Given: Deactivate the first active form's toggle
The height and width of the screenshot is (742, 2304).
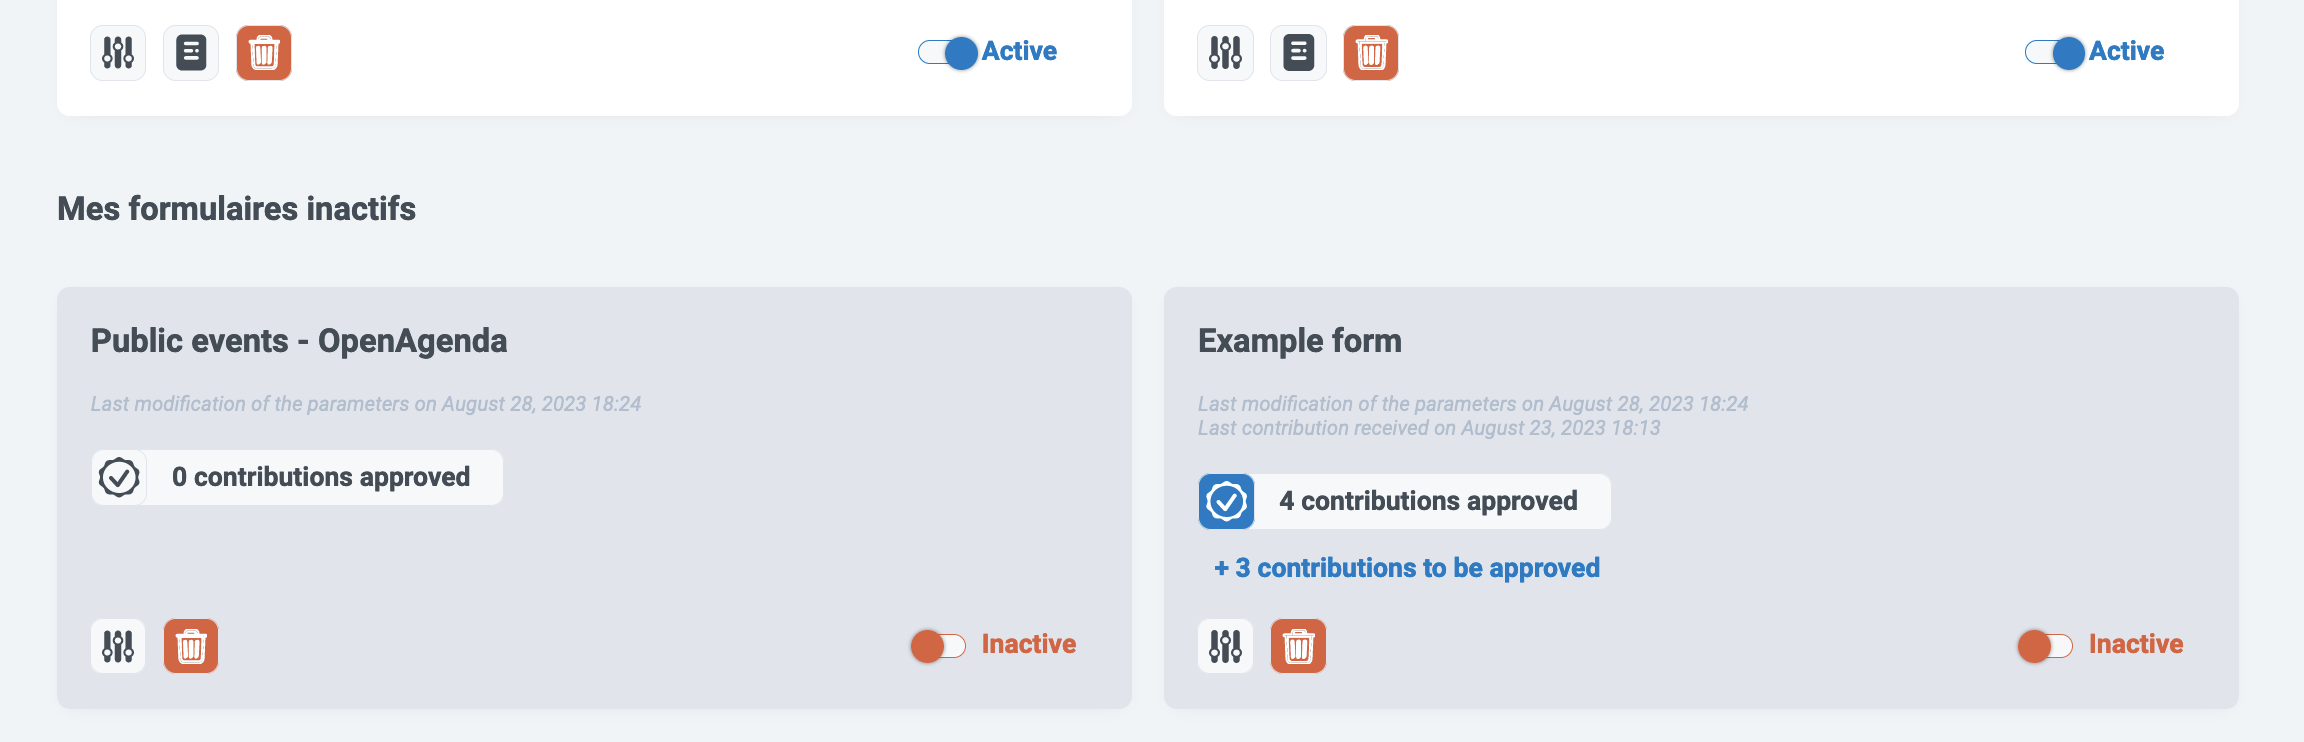Looking at the screenshot, I should pos(948,52).
